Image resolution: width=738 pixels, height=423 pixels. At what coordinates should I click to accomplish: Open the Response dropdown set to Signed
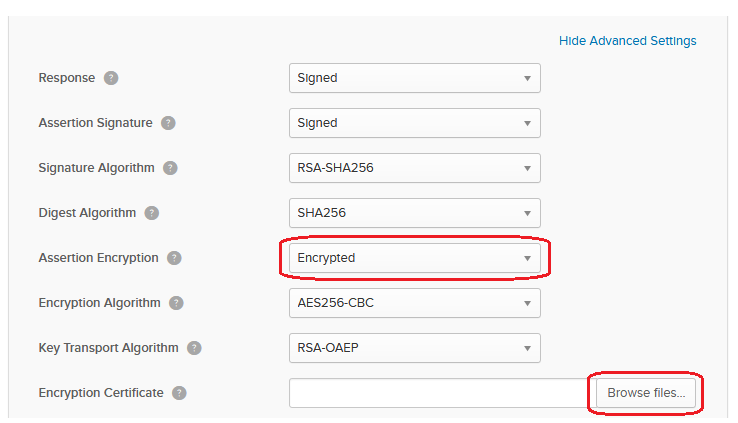415,78
